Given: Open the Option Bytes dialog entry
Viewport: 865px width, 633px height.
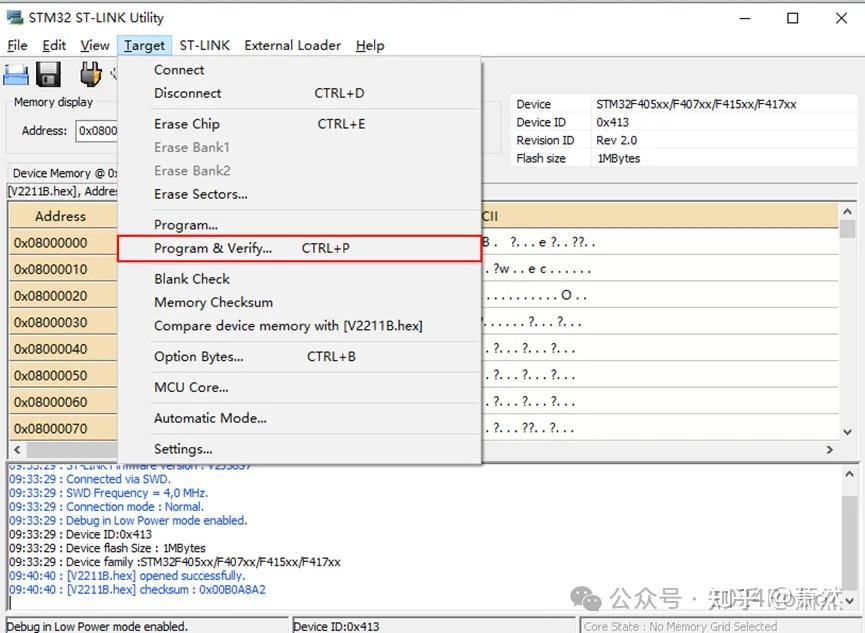Looking at the screenshot, I should coord(198,357).
